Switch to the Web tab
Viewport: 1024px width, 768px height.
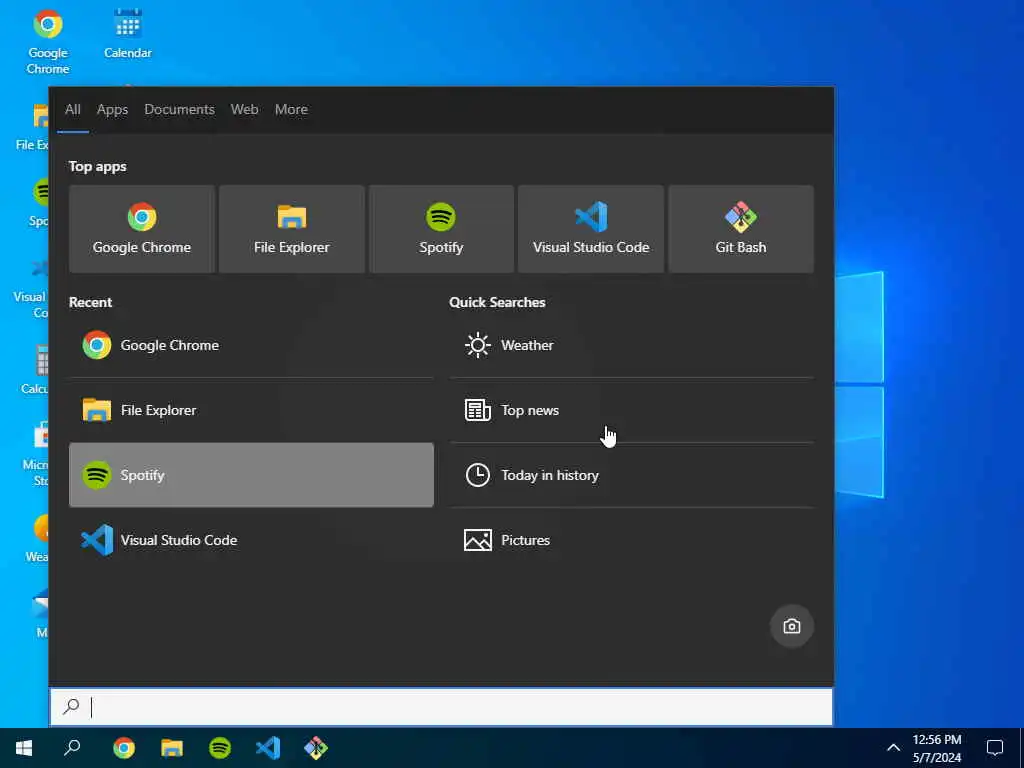(244, 110)
